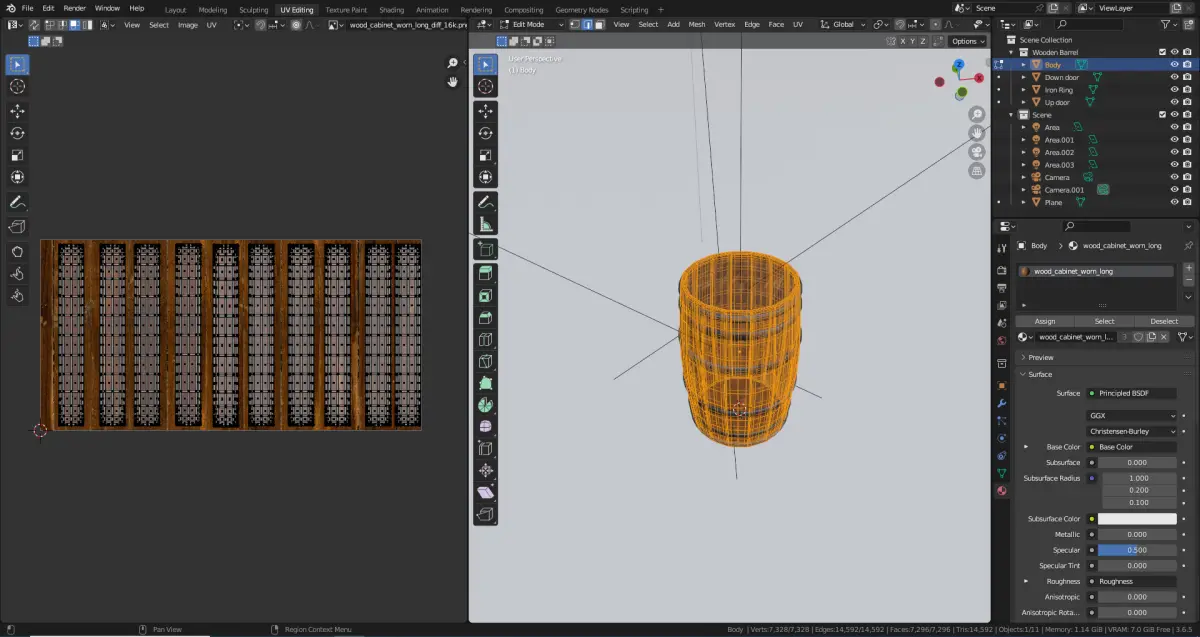
Task: Hide the Iron Ring object in outliner
Action: pos(1174,90)
